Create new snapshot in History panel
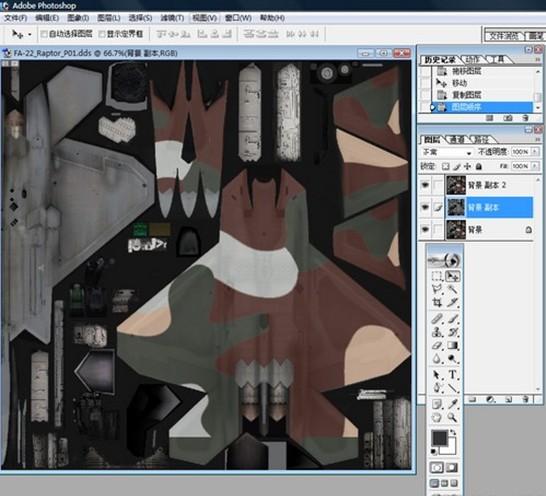The width and height of the screenshot is (546, 496). pos(508,118)
